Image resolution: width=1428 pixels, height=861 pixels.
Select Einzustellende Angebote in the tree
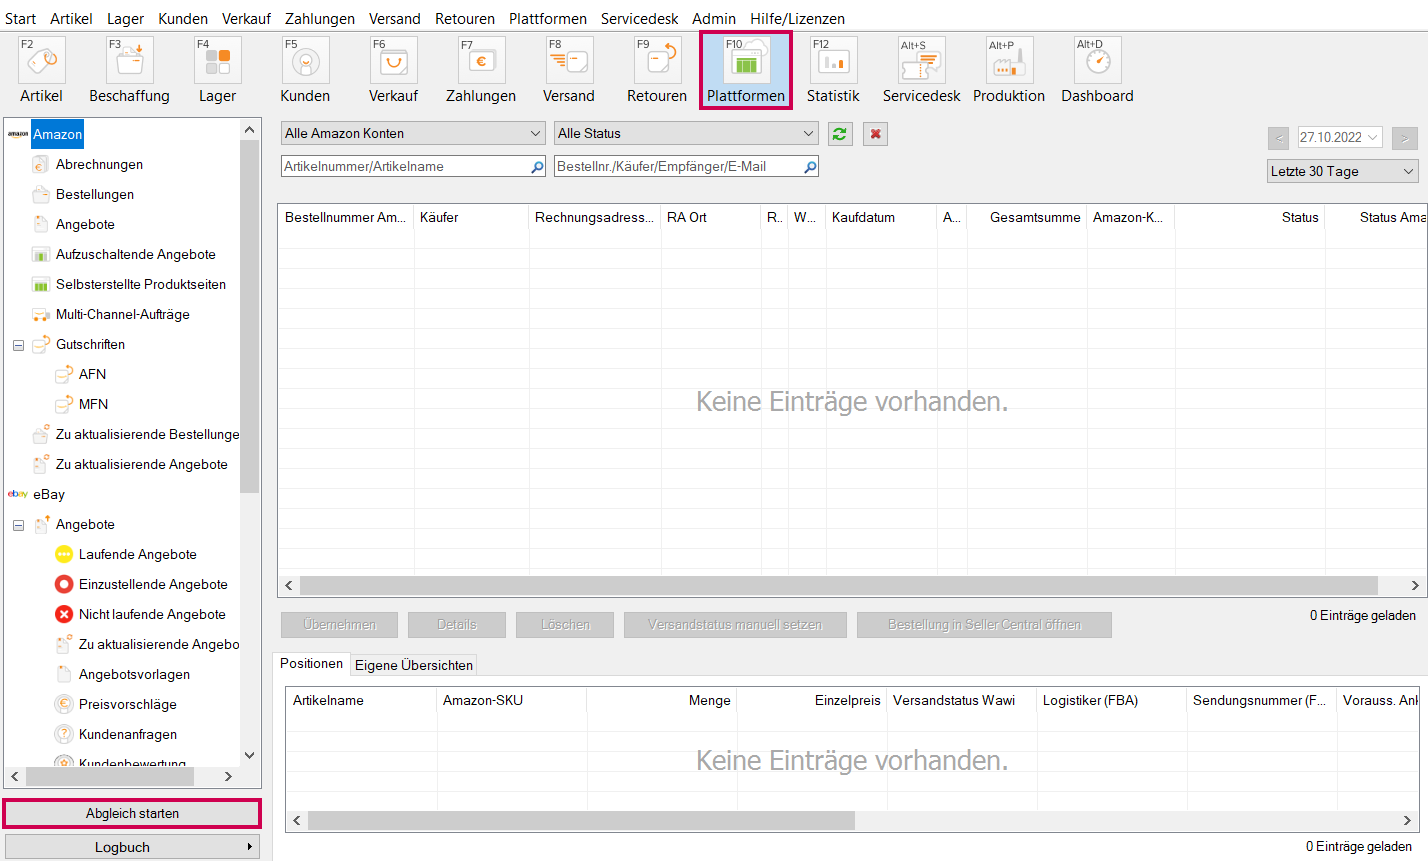tap(153, 584)
